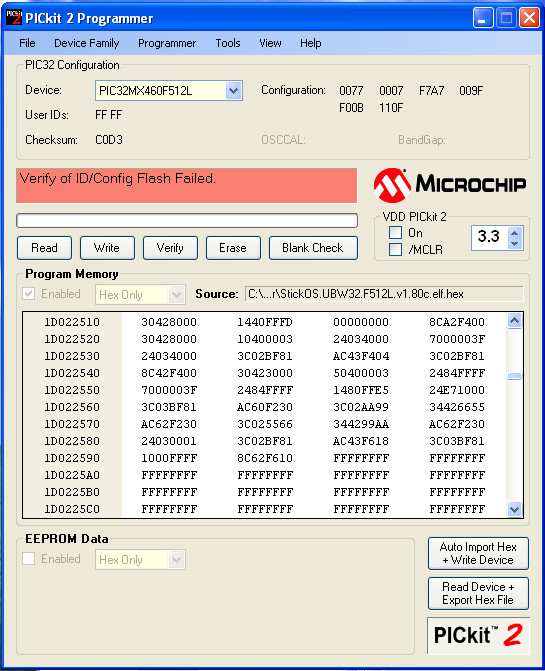Image resolution: width=545 pixels, height=671 pixels.
Task: Click memory cell 24E71000
Action: (x=457, y=390)
